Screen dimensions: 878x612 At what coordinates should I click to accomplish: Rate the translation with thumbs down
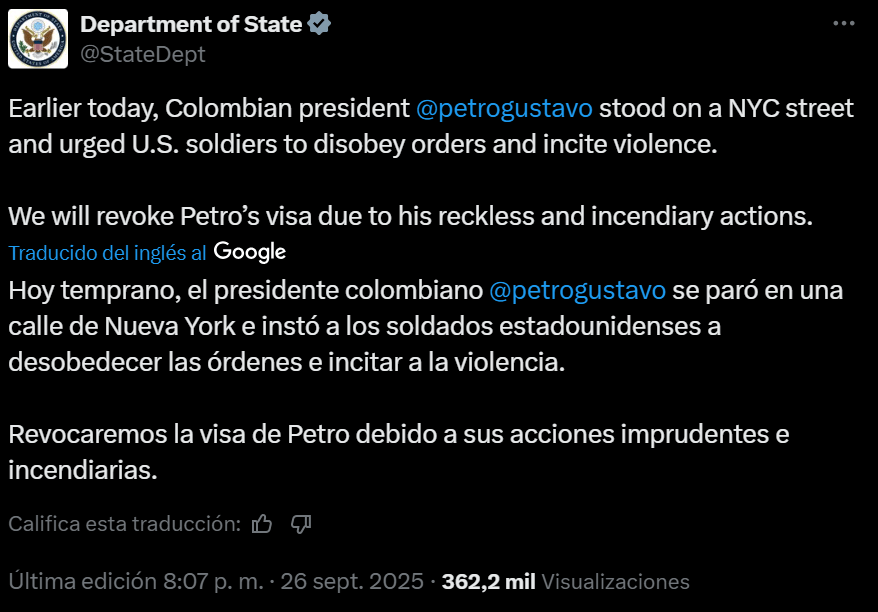click(x=301, y=523)
